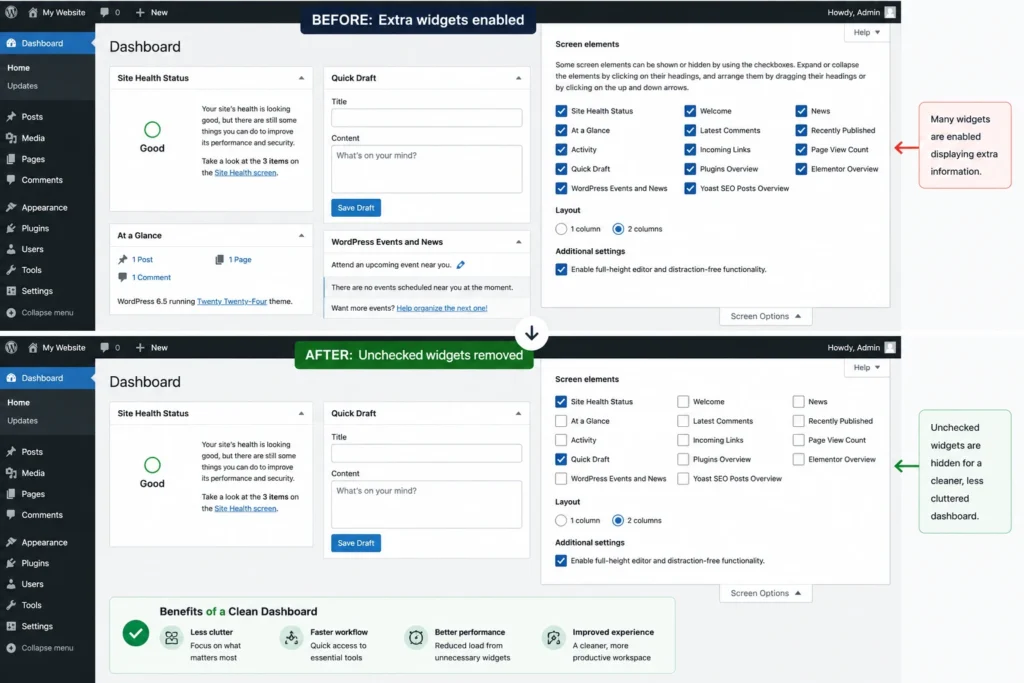
Task: Collapse the Quick Draft widget in BEFORE dashboard
Action: pos(519,78)
